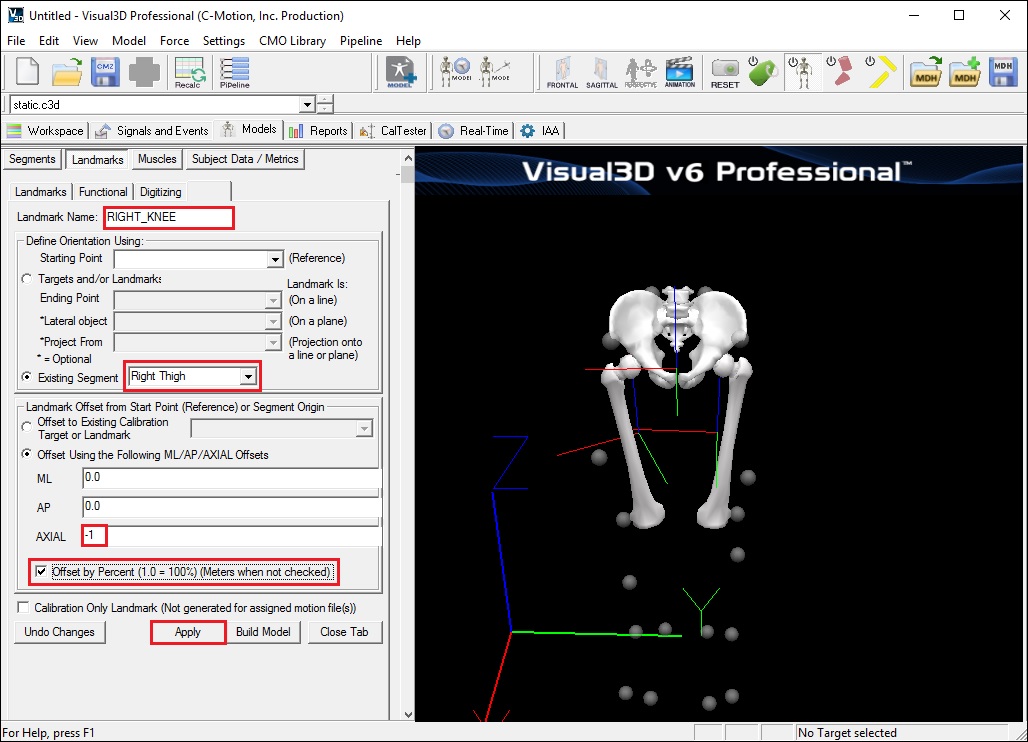The image size is (1028, 742).
Task: Open the ANIMATION clapperboard tool
Action: click(x=680, y=72)
